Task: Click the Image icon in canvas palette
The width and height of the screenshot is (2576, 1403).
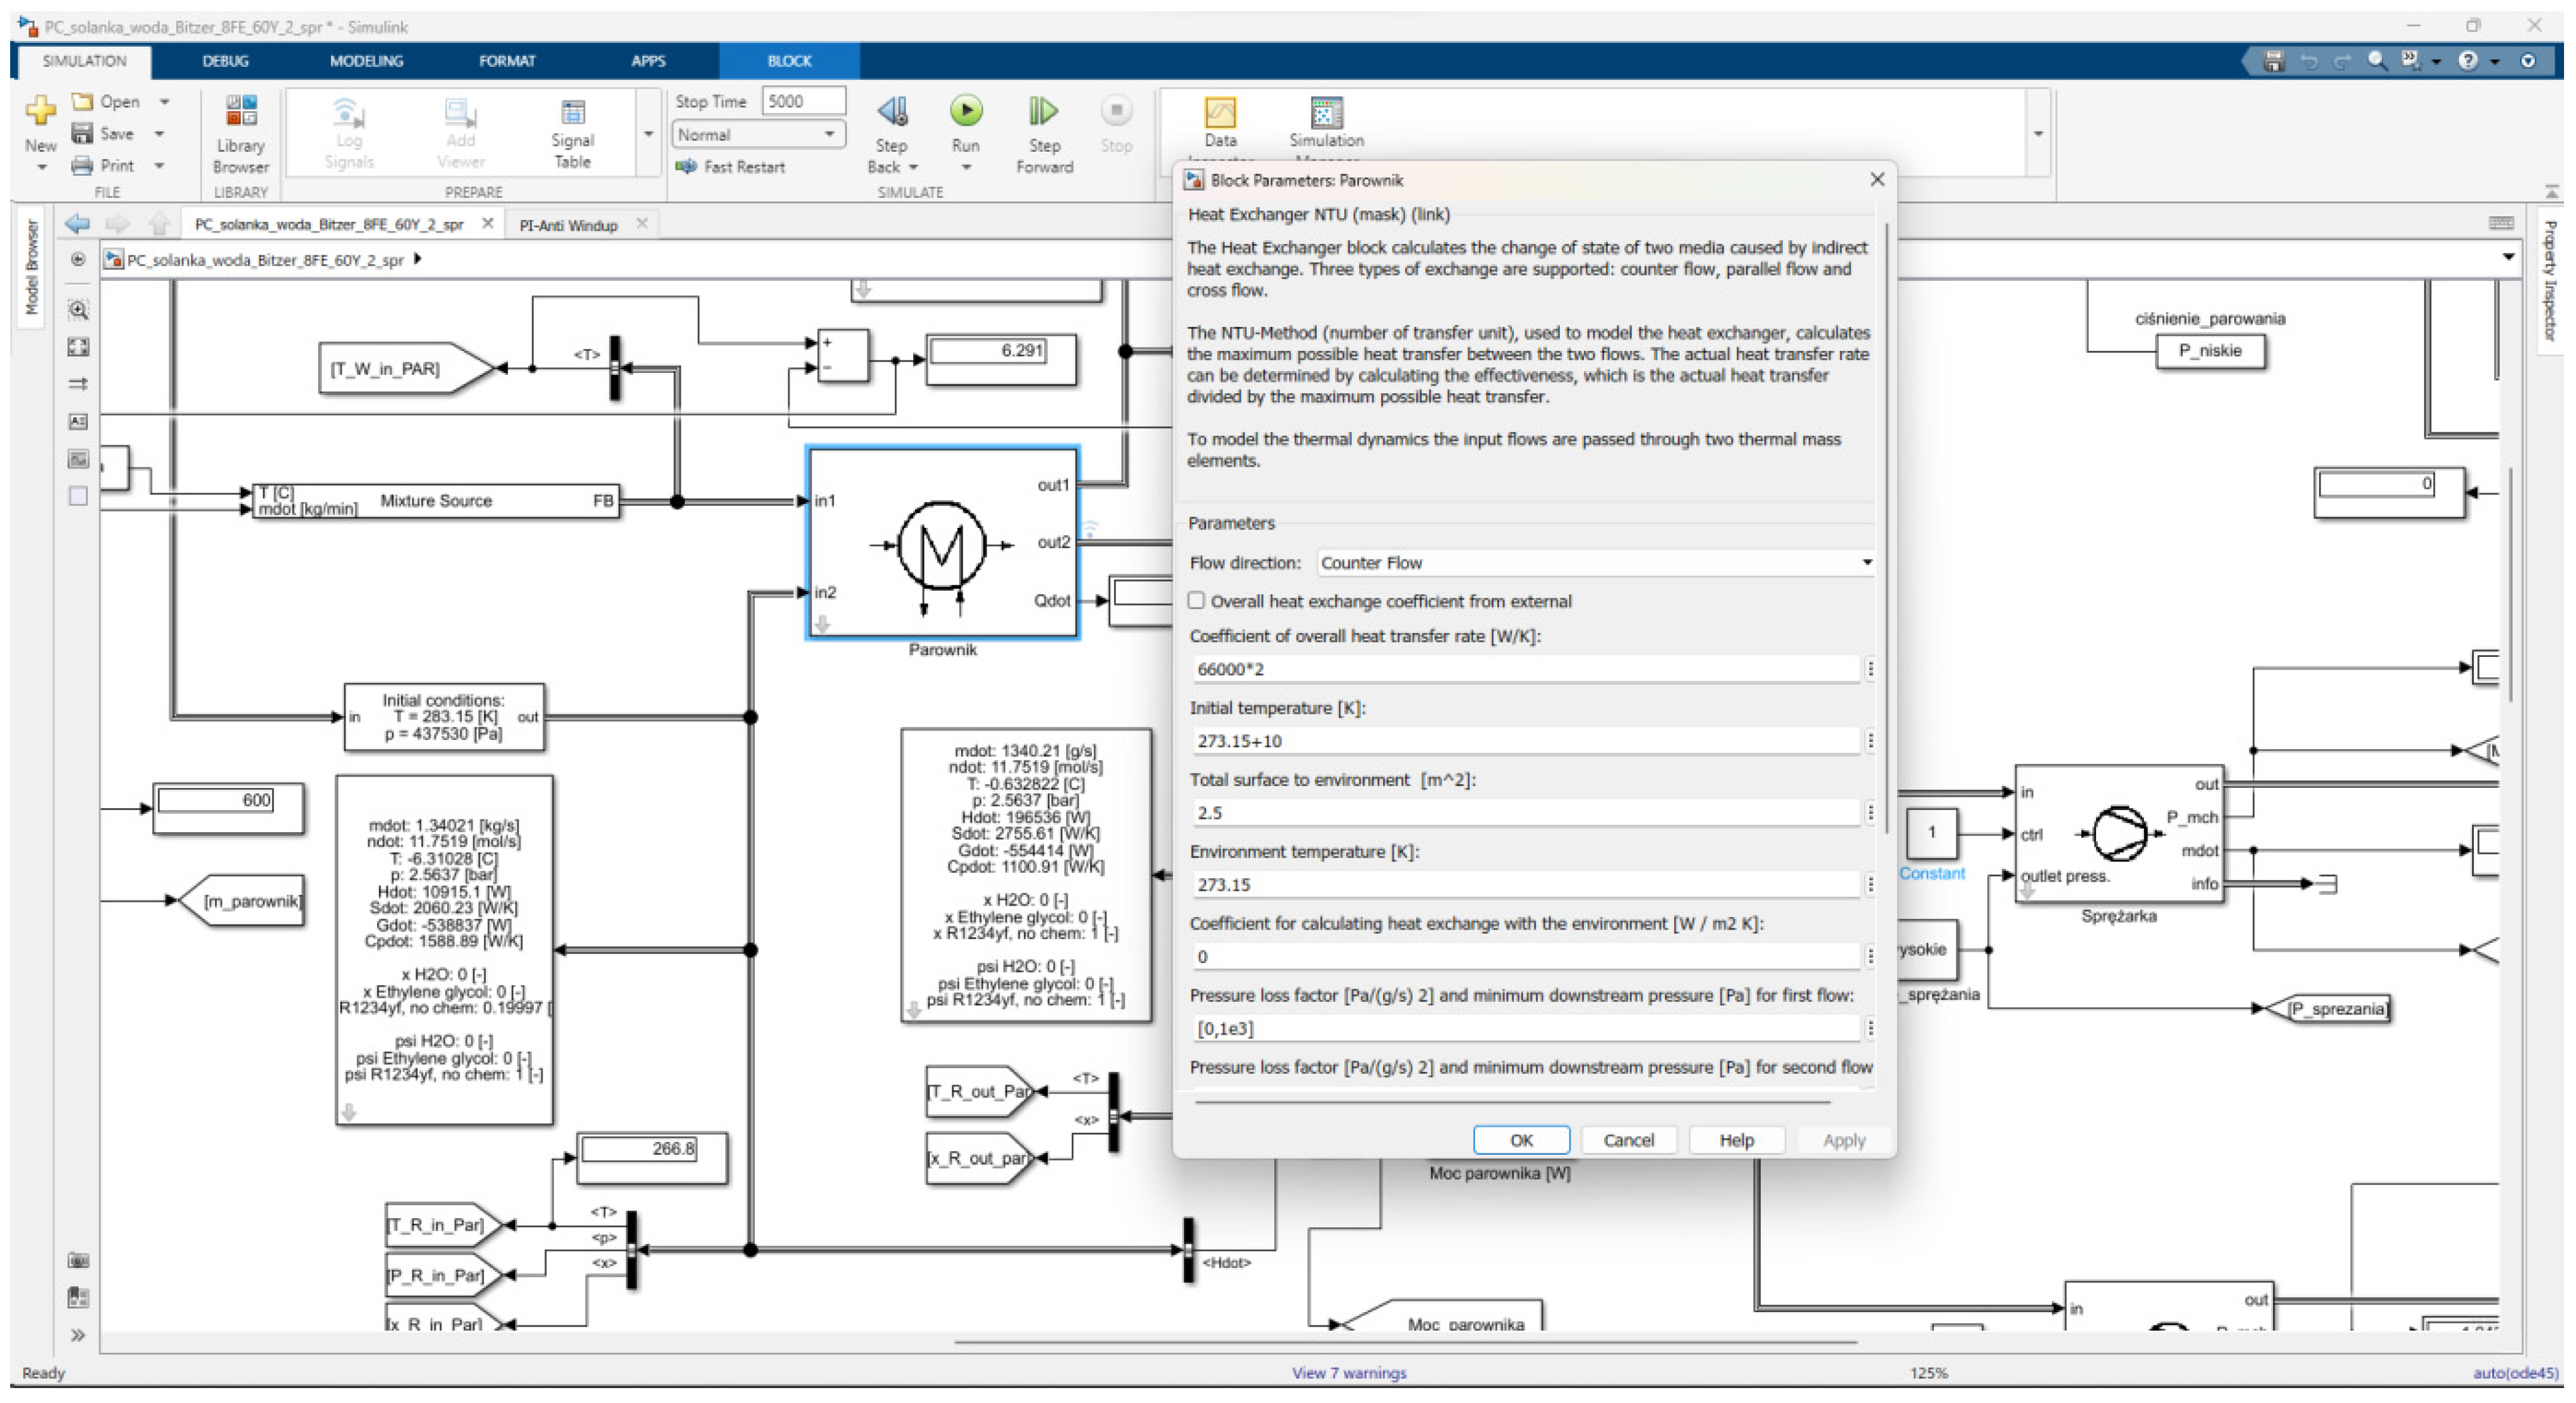Action: [78, 459]
